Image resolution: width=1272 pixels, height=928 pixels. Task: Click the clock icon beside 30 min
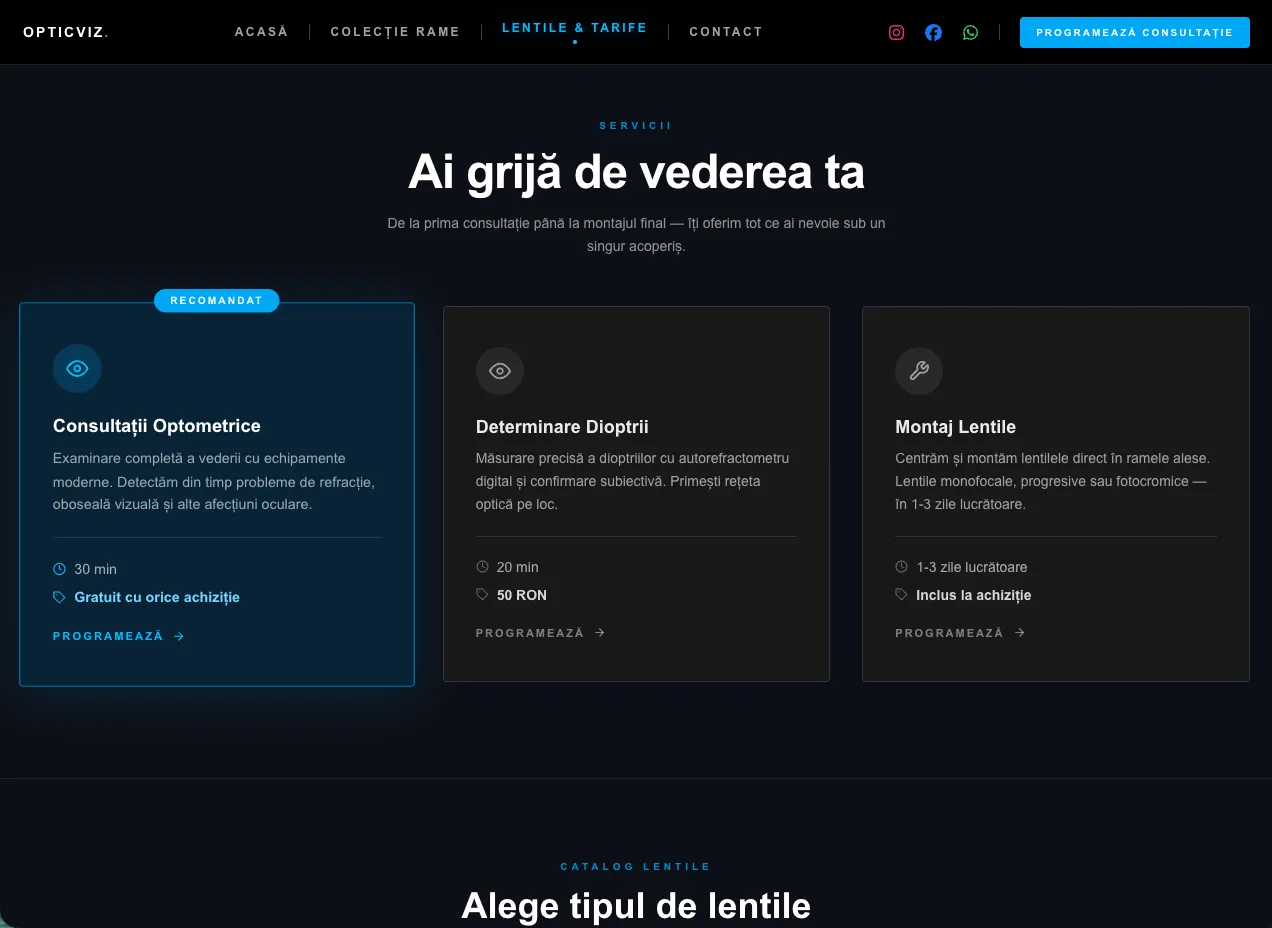(x=59, y=569)
